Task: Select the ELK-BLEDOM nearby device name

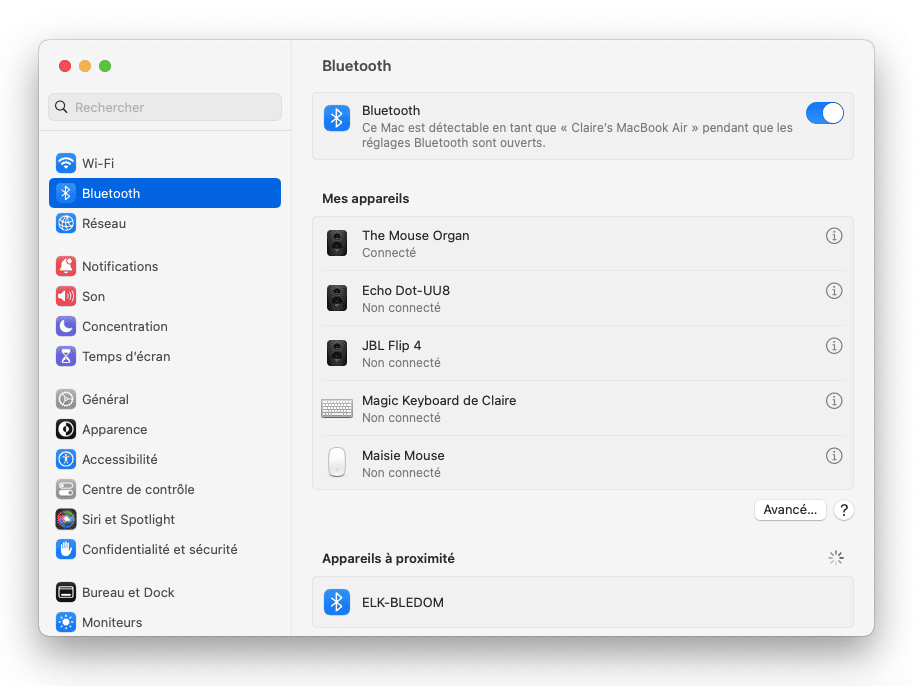Action: tap(403, 603)
